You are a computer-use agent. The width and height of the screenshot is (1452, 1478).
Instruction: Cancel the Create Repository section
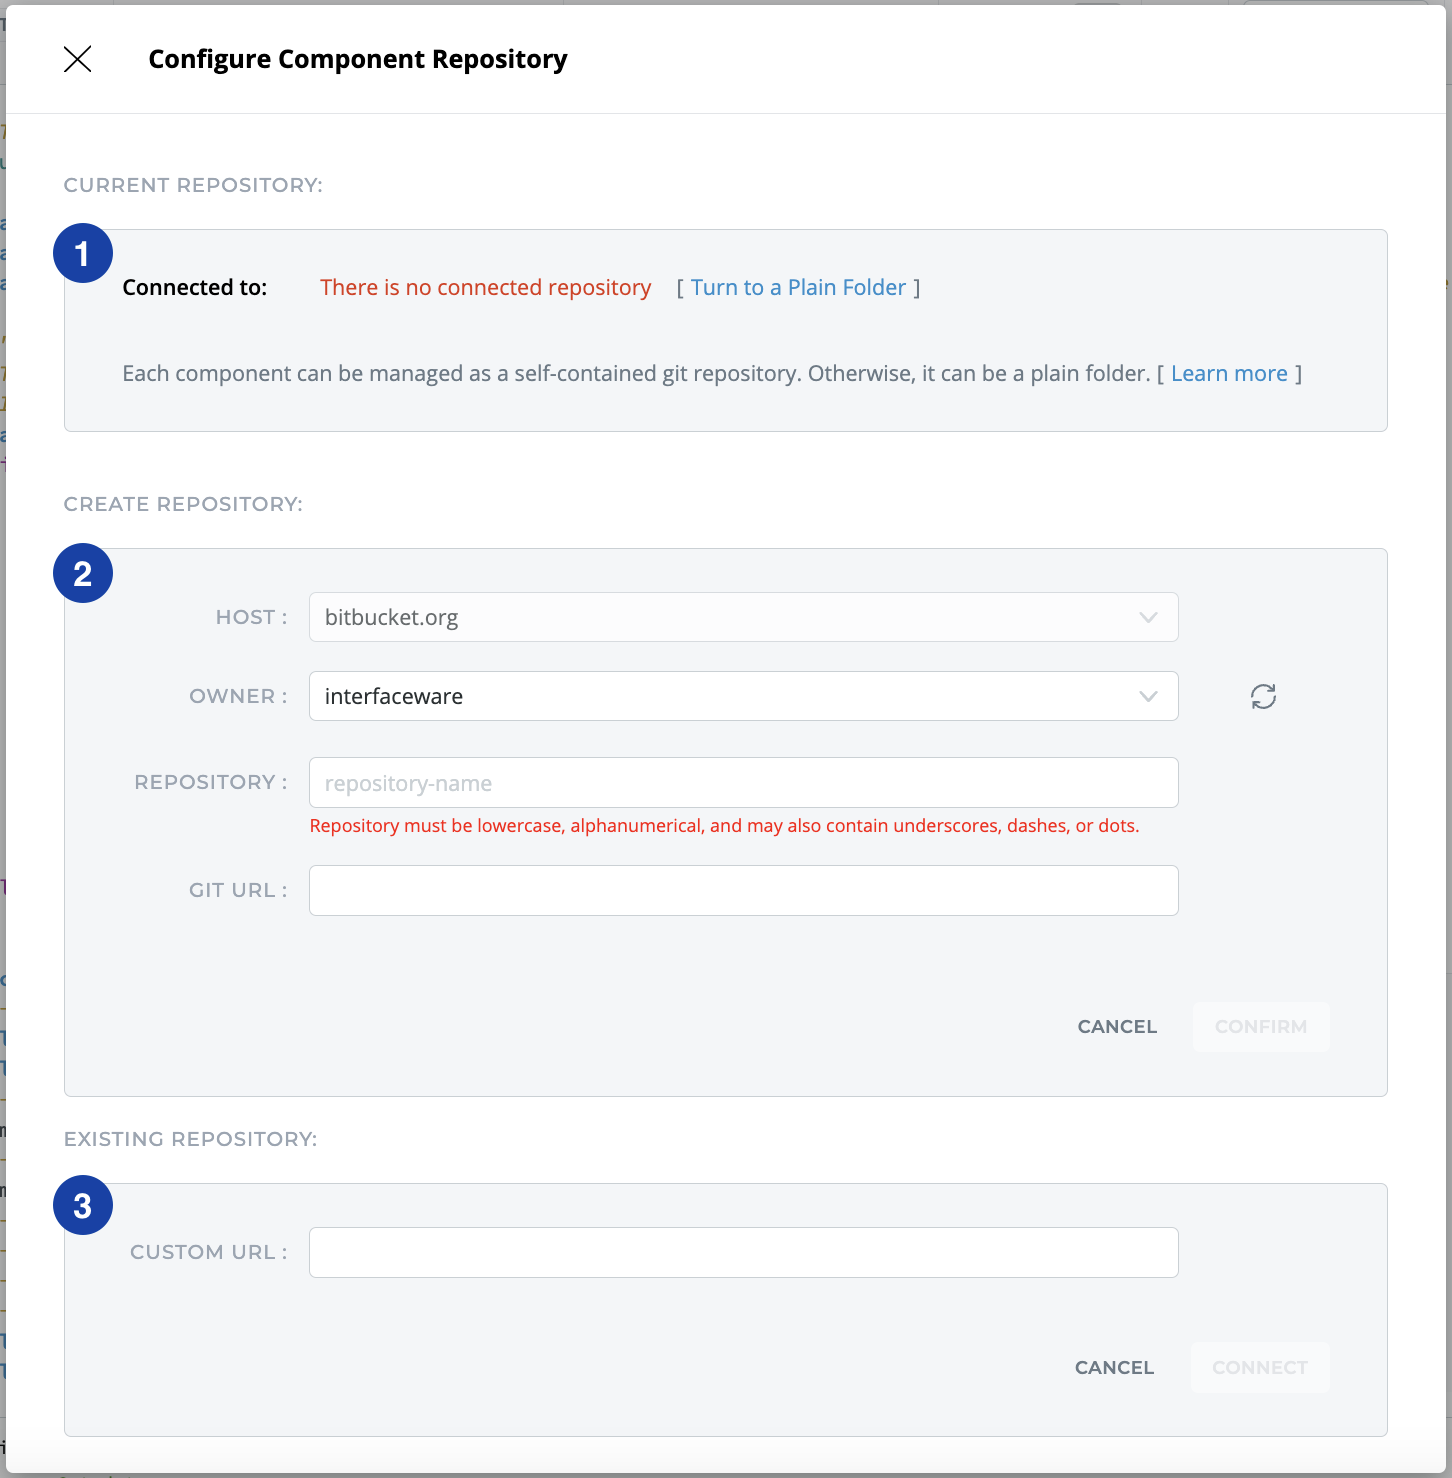pyautogui.click(x=1117, y=1027)
